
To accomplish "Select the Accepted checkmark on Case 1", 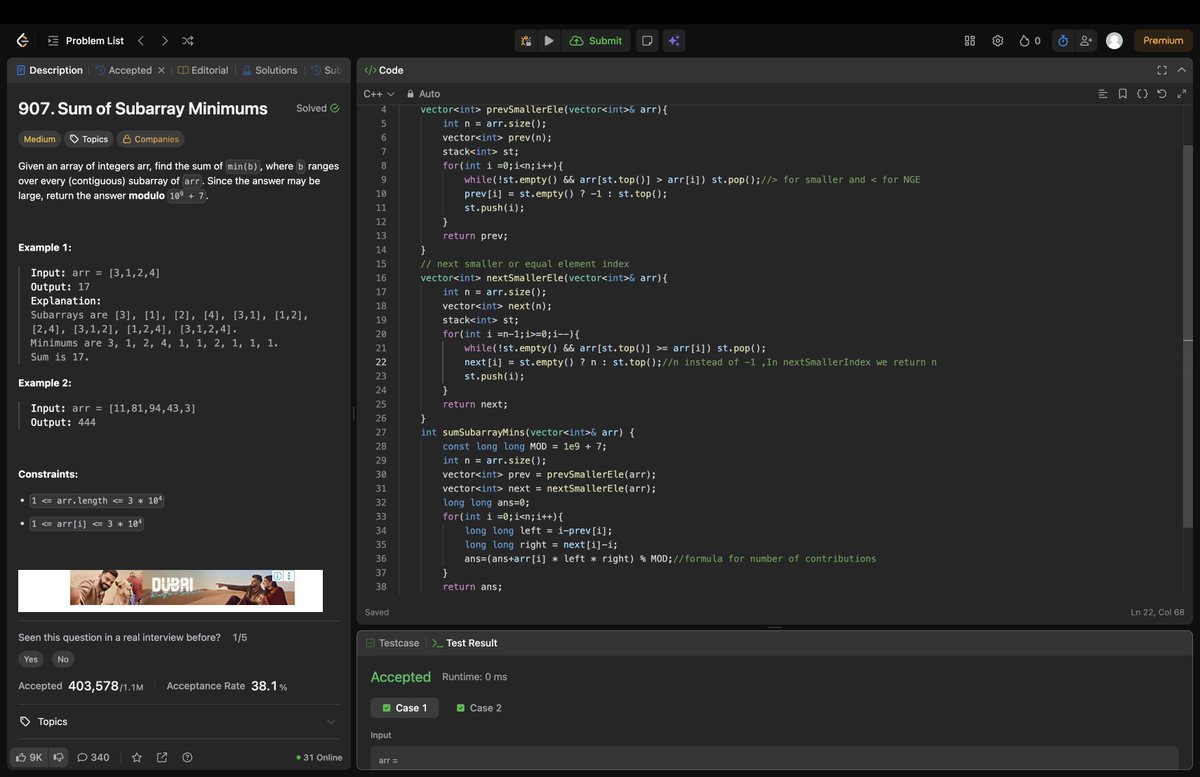I will [388, 708].
